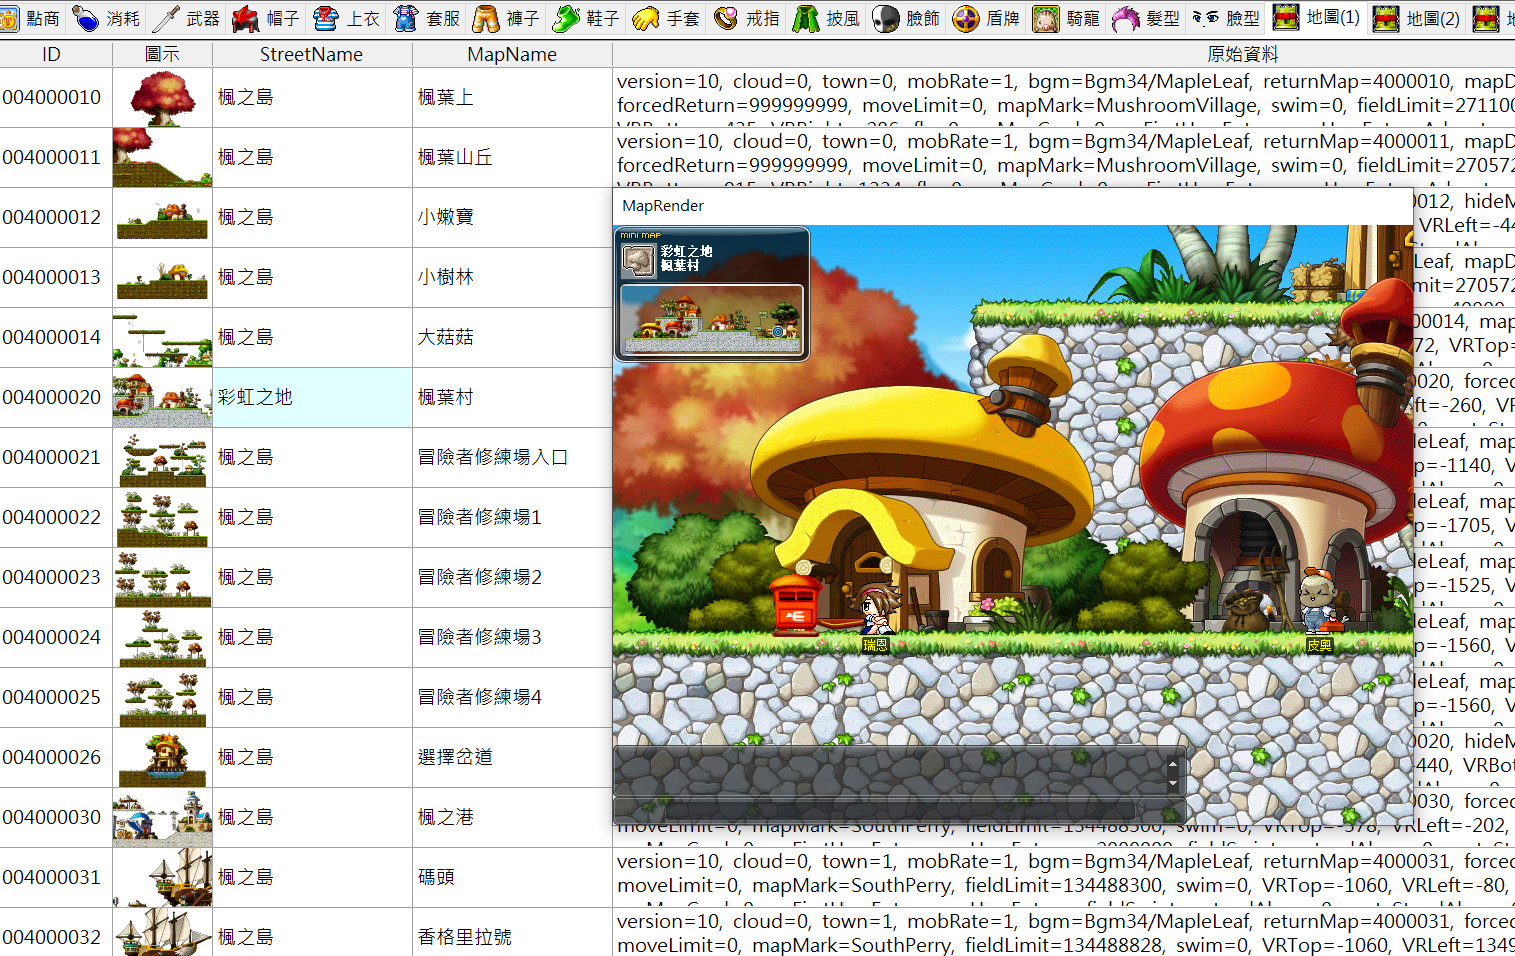1515x956 pixels.
Task: Open the 手套 gloves tab
Action: click(x=667, y=18)
